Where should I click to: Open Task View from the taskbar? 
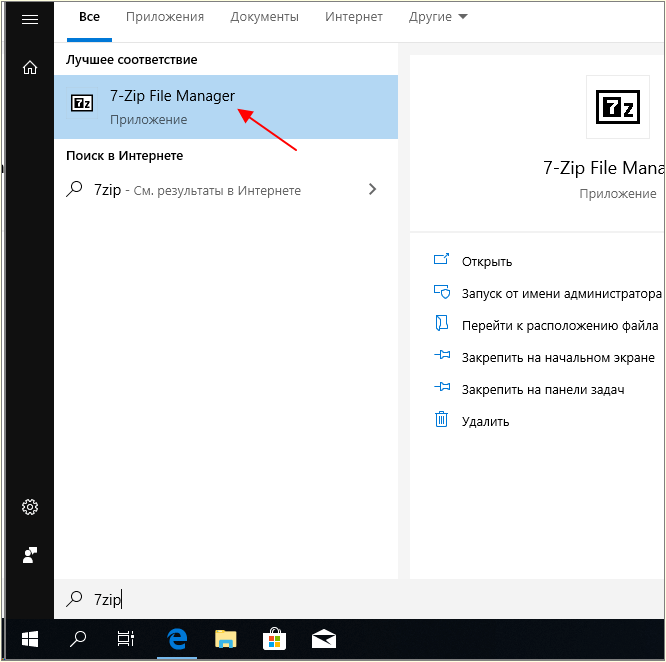pyautogui.click(x=126, y=639)
